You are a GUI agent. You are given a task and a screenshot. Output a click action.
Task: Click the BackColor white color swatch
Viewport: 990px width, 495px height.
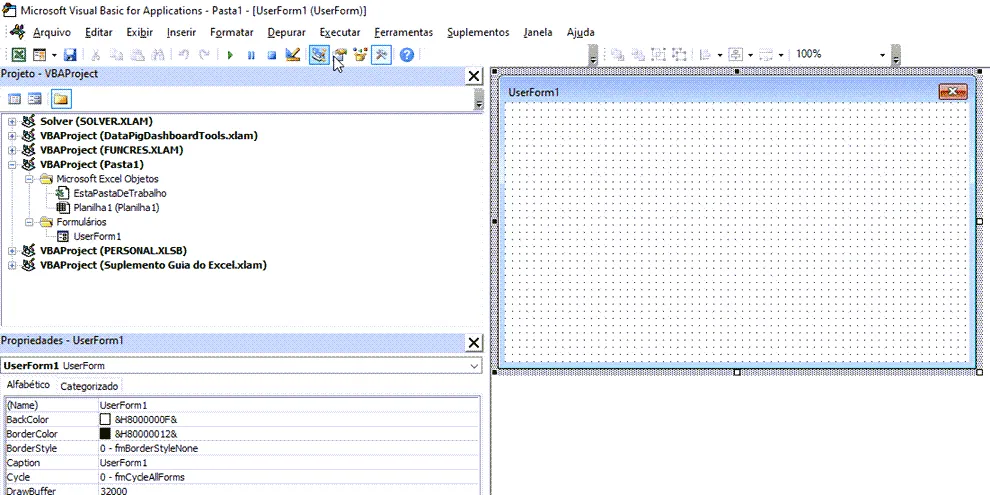pos(105,420)
